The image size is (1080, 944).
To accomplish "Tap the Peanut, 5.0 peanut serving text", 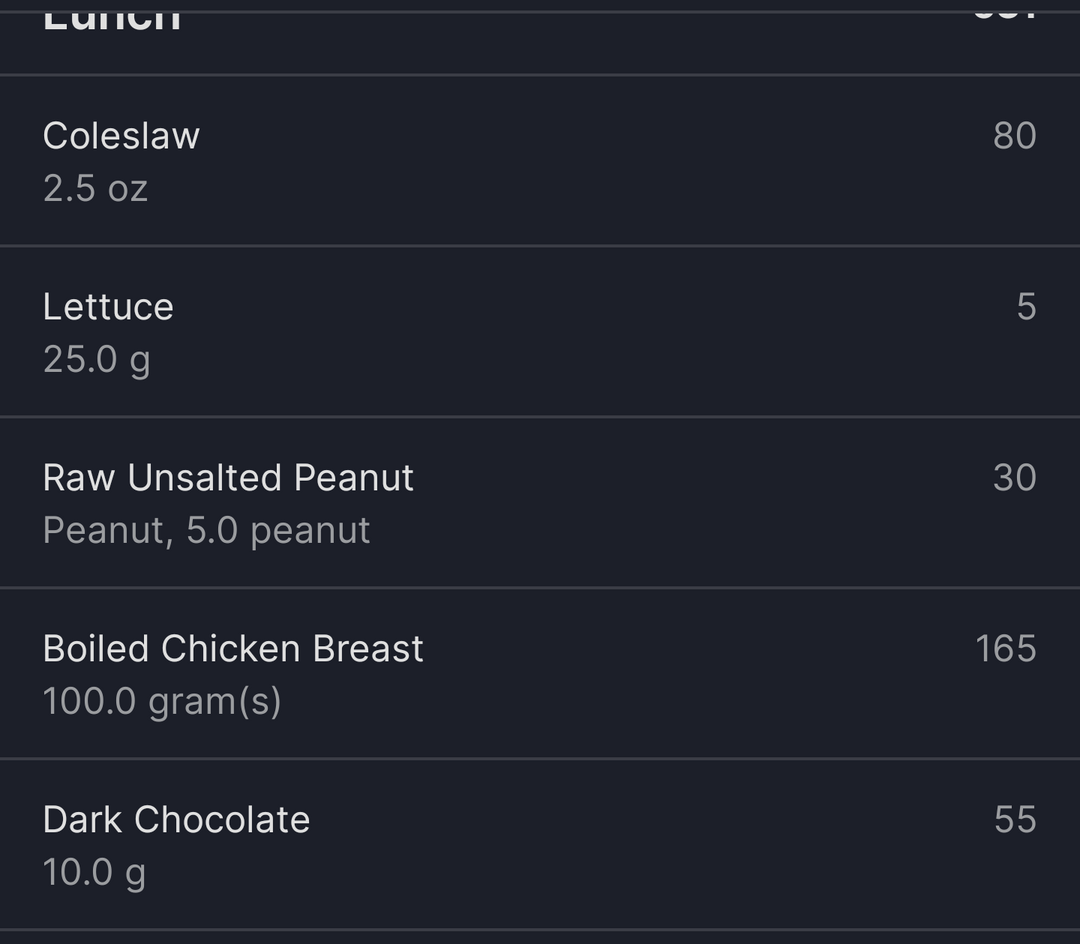I will [x=207, y=531].
